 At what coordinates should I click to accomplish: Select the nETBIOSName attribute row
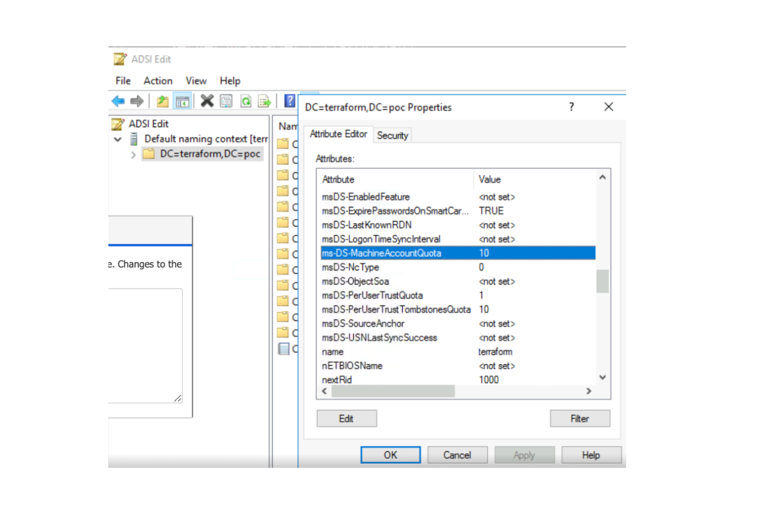tap(458, 366)
